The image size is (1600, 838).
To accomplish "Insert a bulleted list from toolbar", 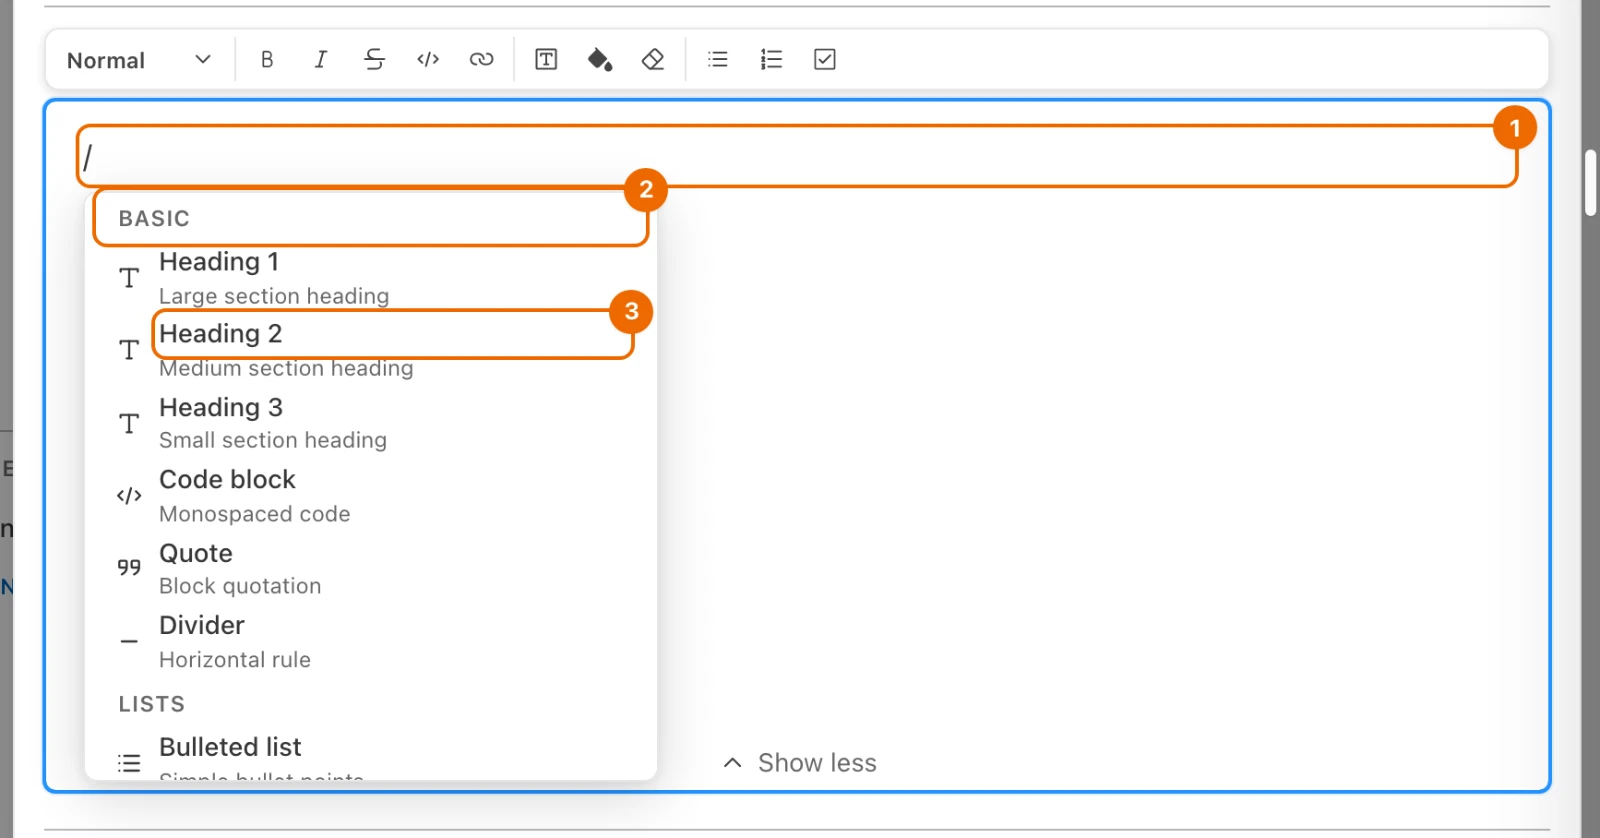I will 718,60.
